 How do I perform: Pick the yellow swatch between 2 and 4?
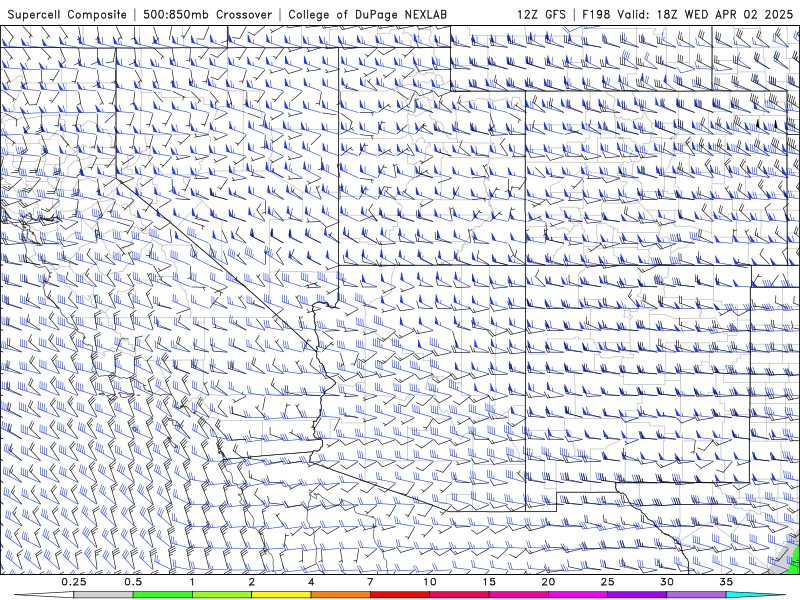pyautogui.click(x=281, y=595)
